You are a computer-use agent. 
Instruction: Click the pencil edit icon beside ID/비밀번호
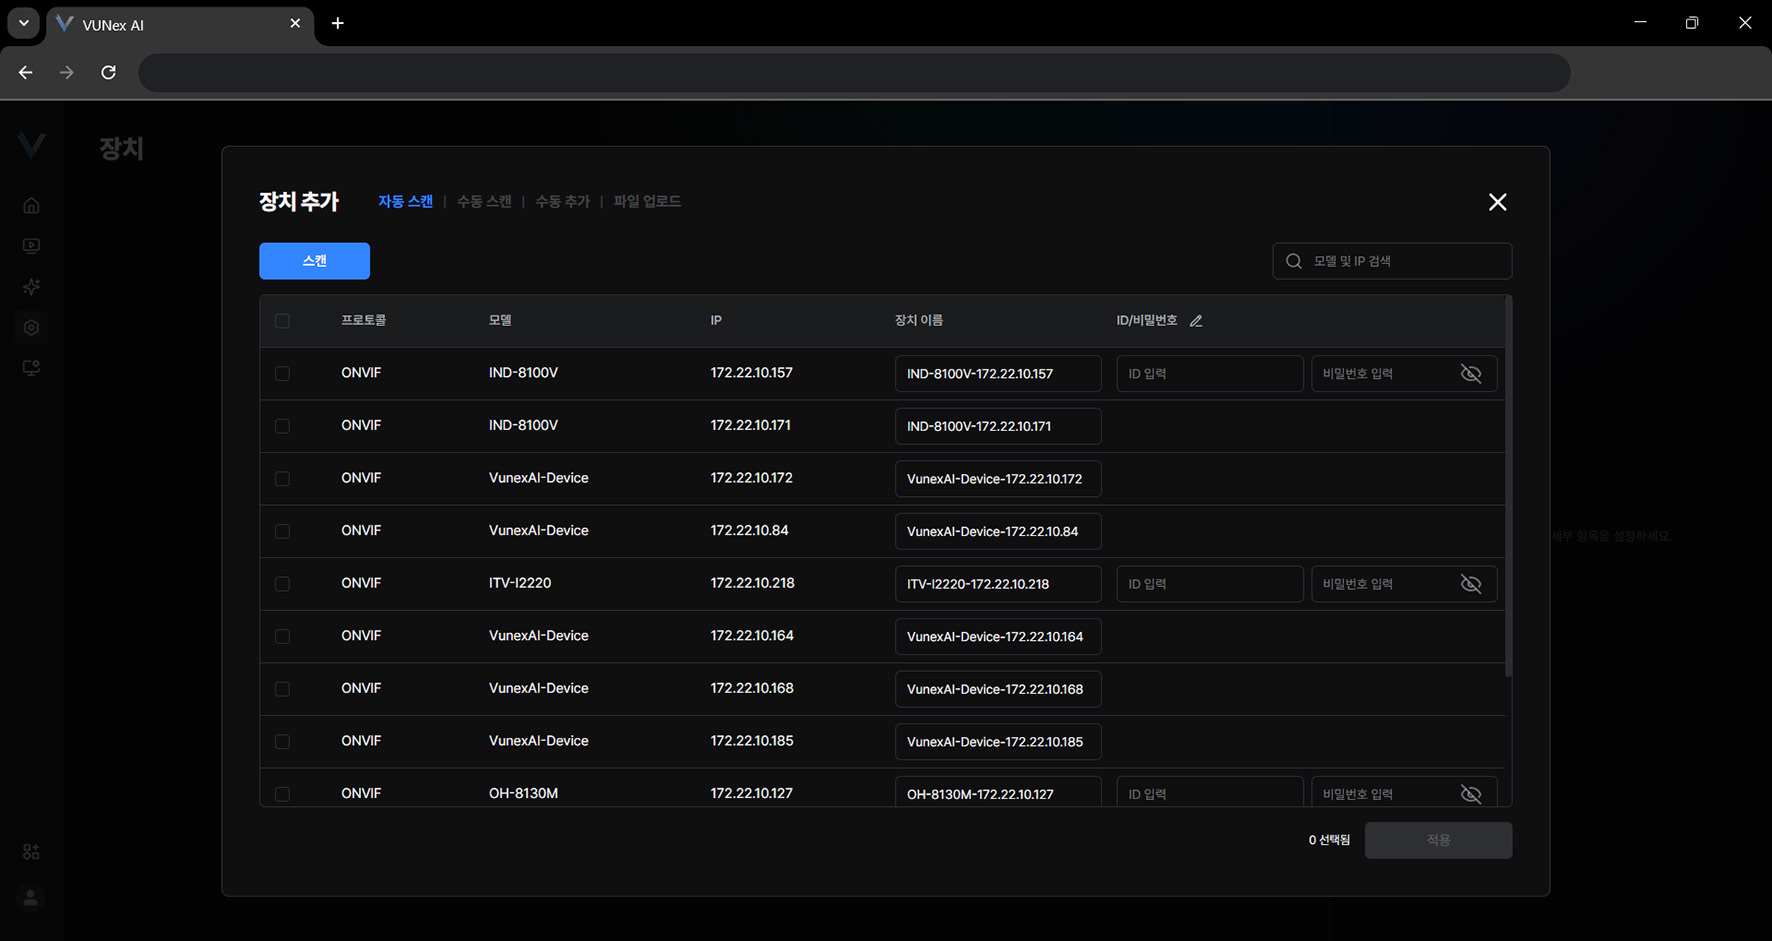[x=1196, y=321]
